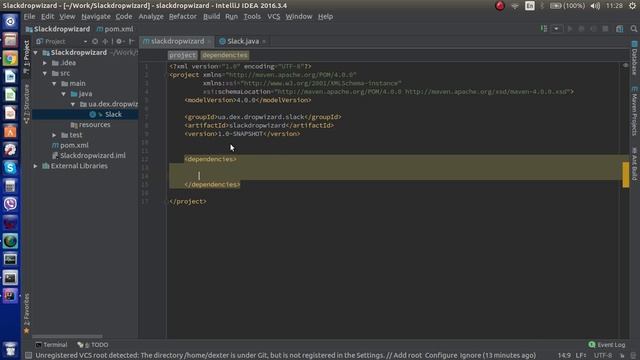Click the LF line separator selector

click(580, 356)
